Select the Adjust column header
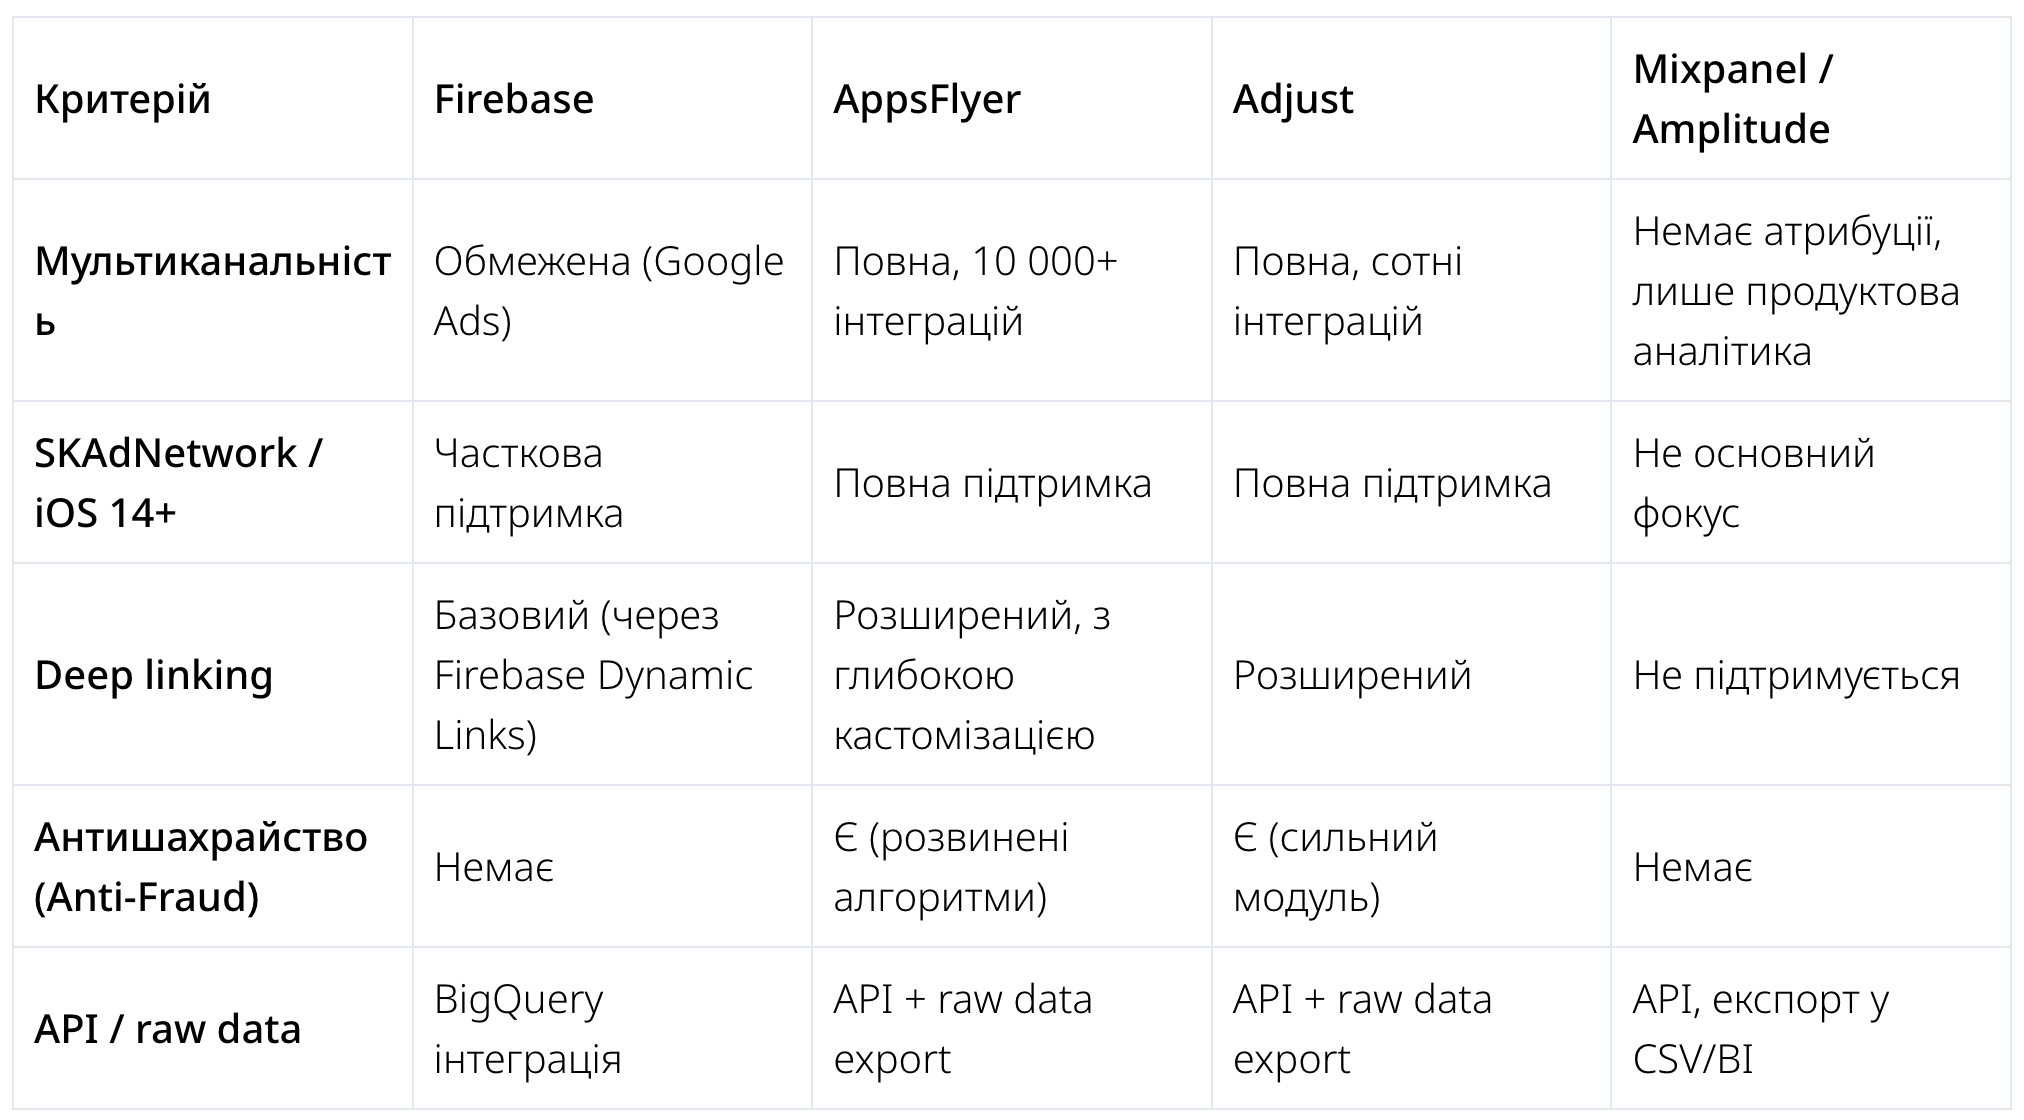Viewport: 2024px width, 1120px height. [x=1293, y=100]
